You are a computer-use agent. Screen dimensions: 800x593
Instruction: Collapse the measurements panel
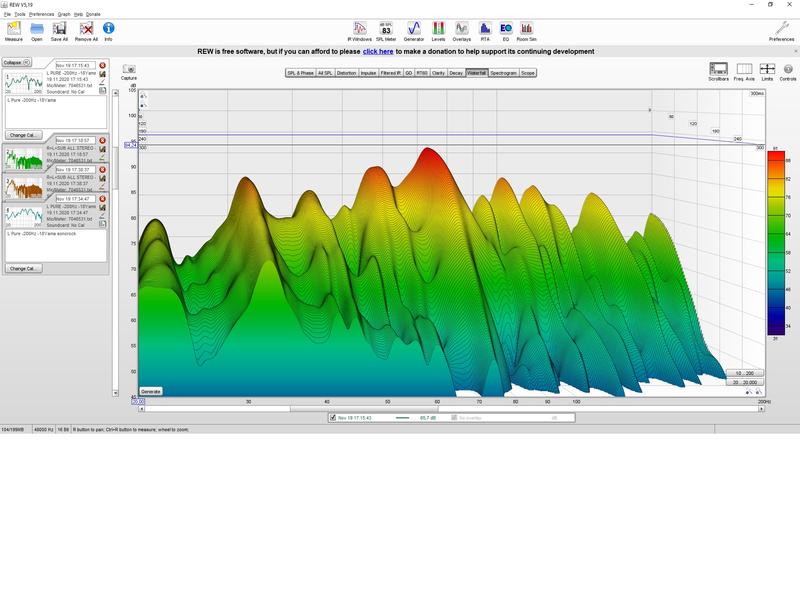13,61
